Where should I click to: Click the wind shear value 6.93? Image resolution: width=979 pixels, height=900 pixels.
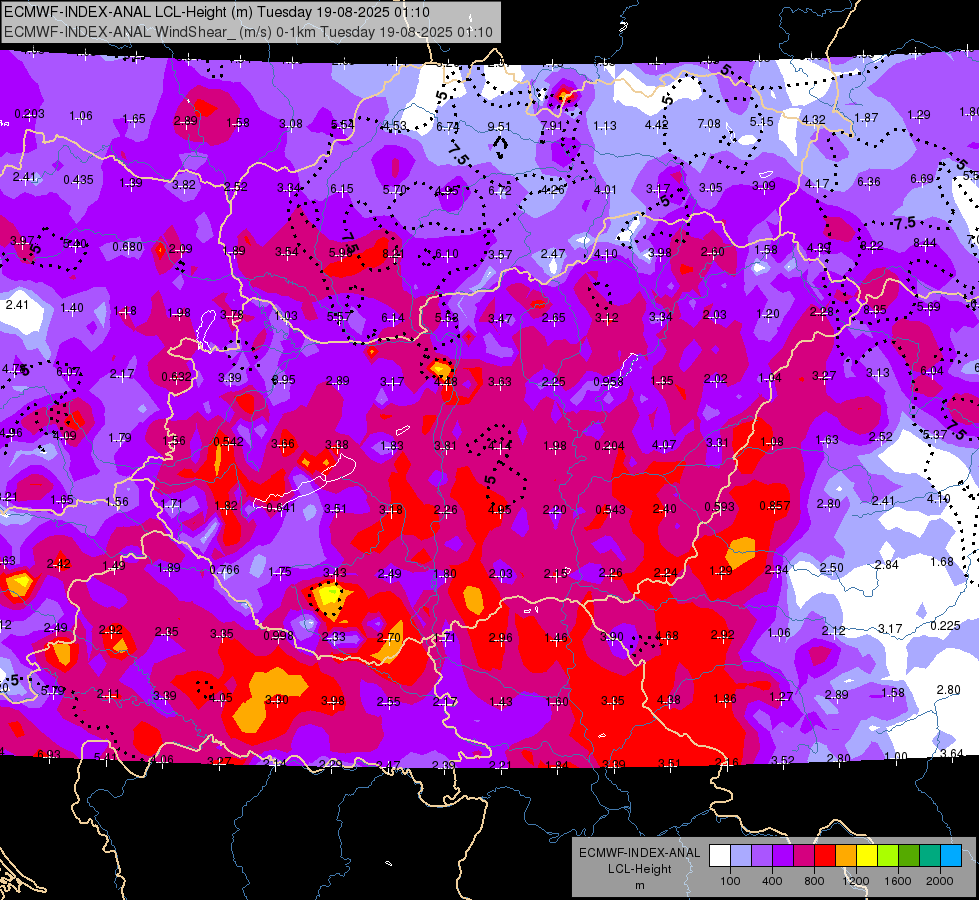[x=49, y=754]
